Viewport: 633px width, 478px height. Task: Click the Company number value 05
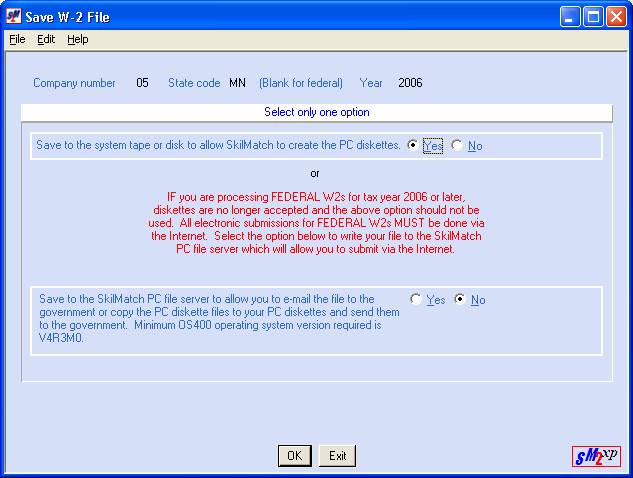point(142,83)
